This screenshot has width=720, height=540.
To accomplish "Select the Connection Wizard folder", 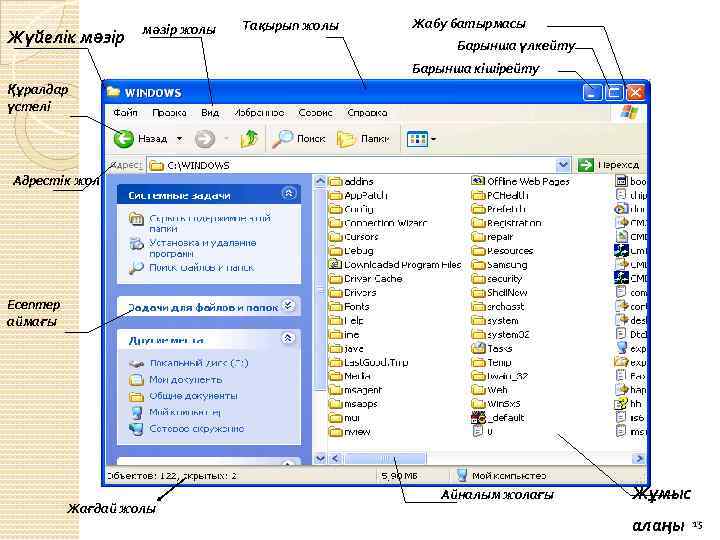I will tap(378, 223).
